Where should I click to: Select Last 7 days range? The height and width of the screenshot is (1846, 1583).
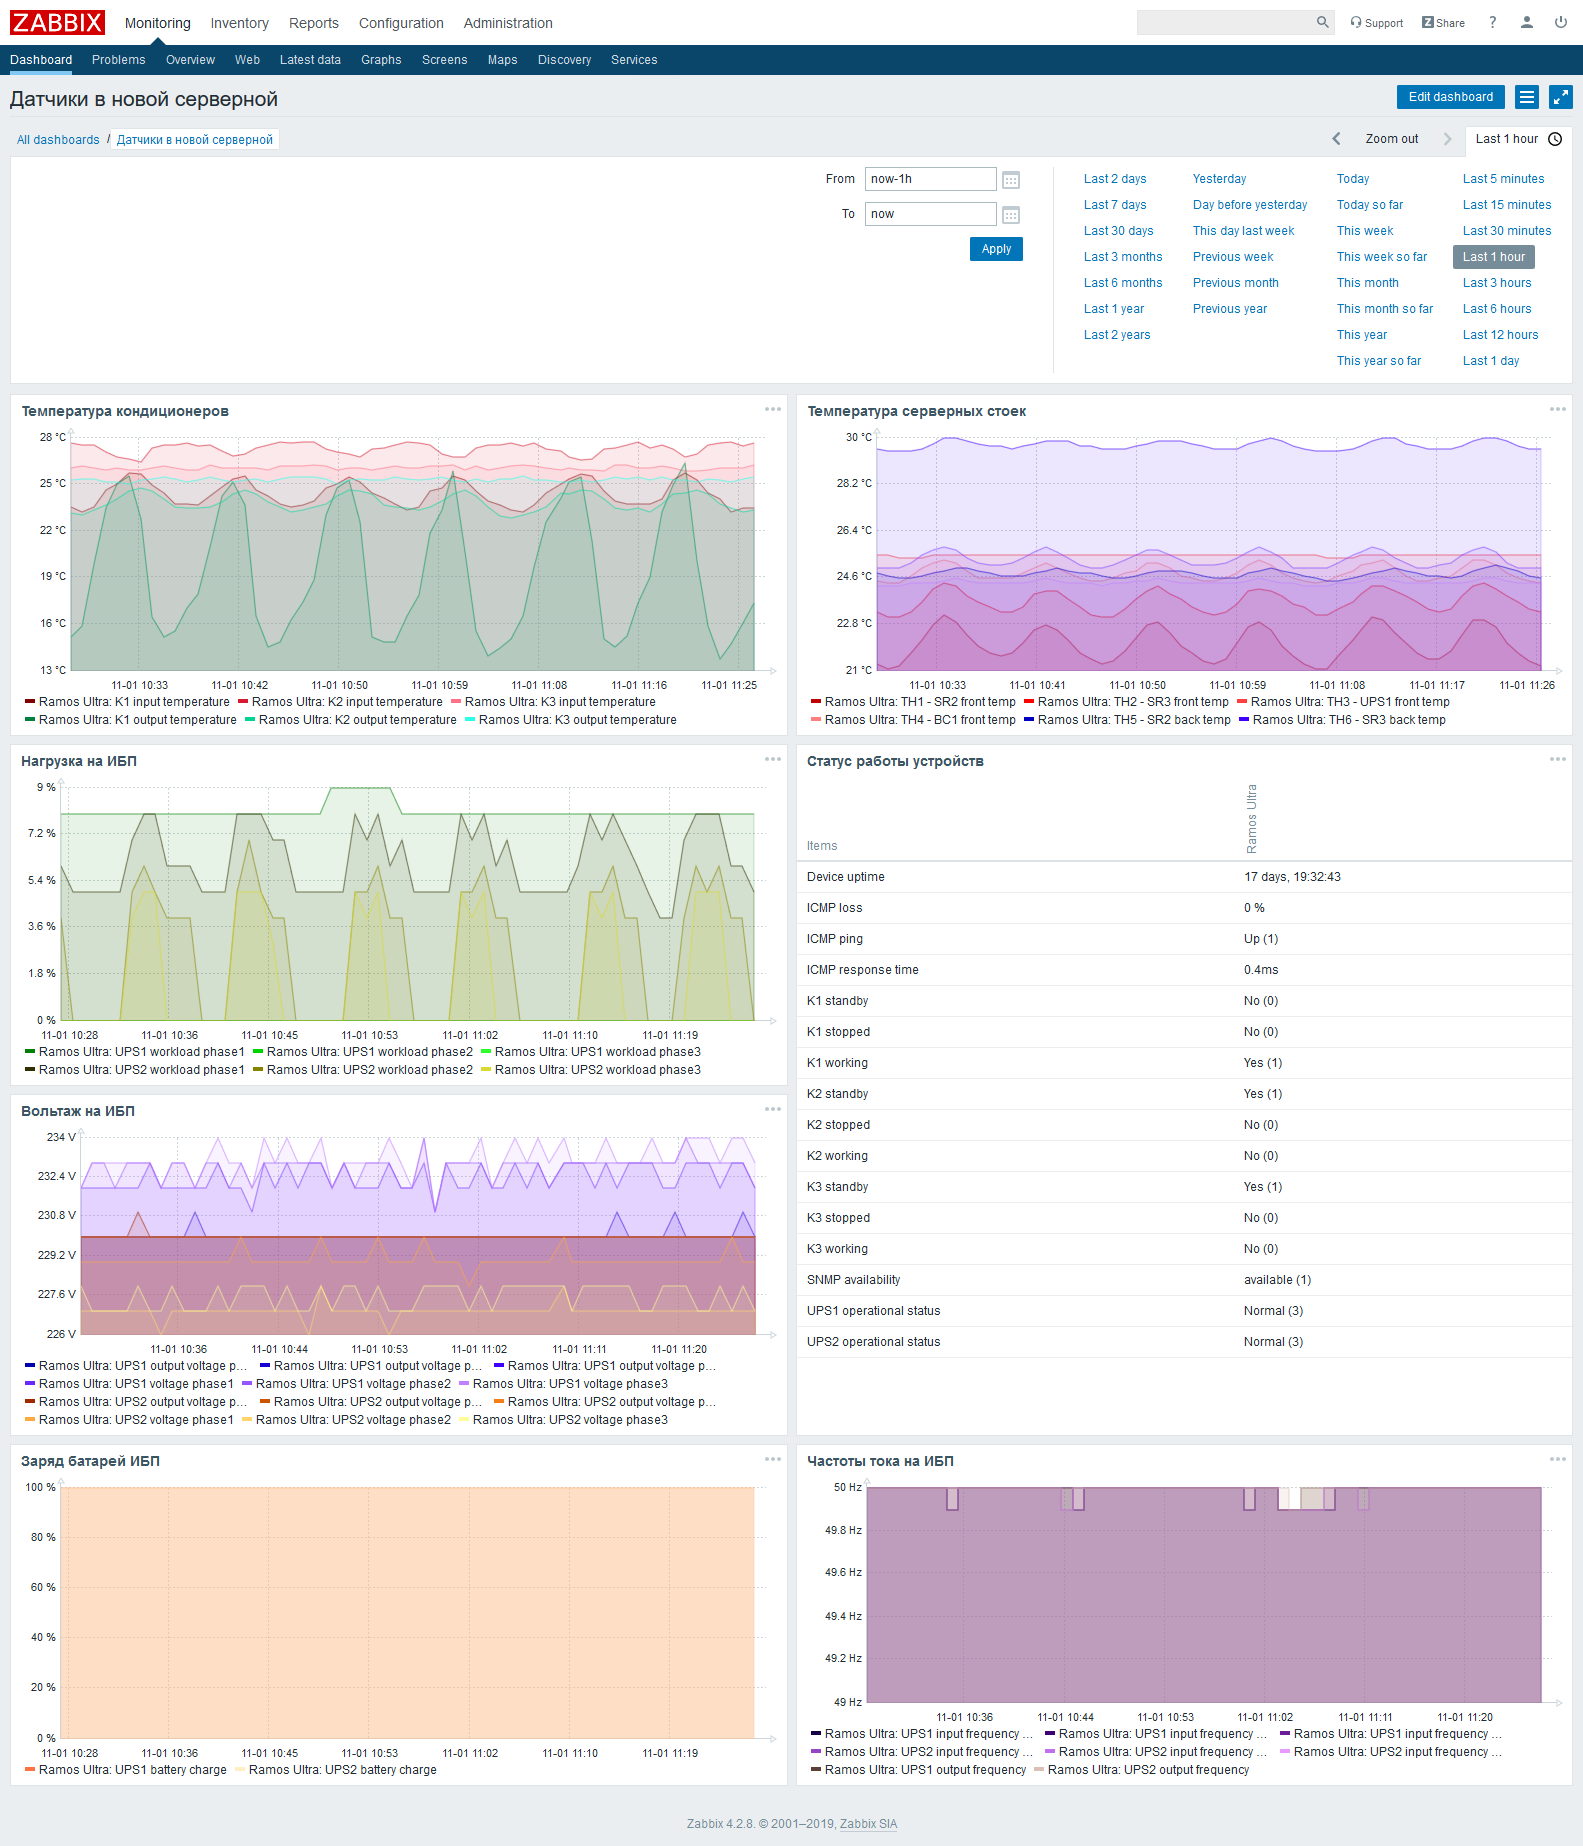[x=1115, y=205]
